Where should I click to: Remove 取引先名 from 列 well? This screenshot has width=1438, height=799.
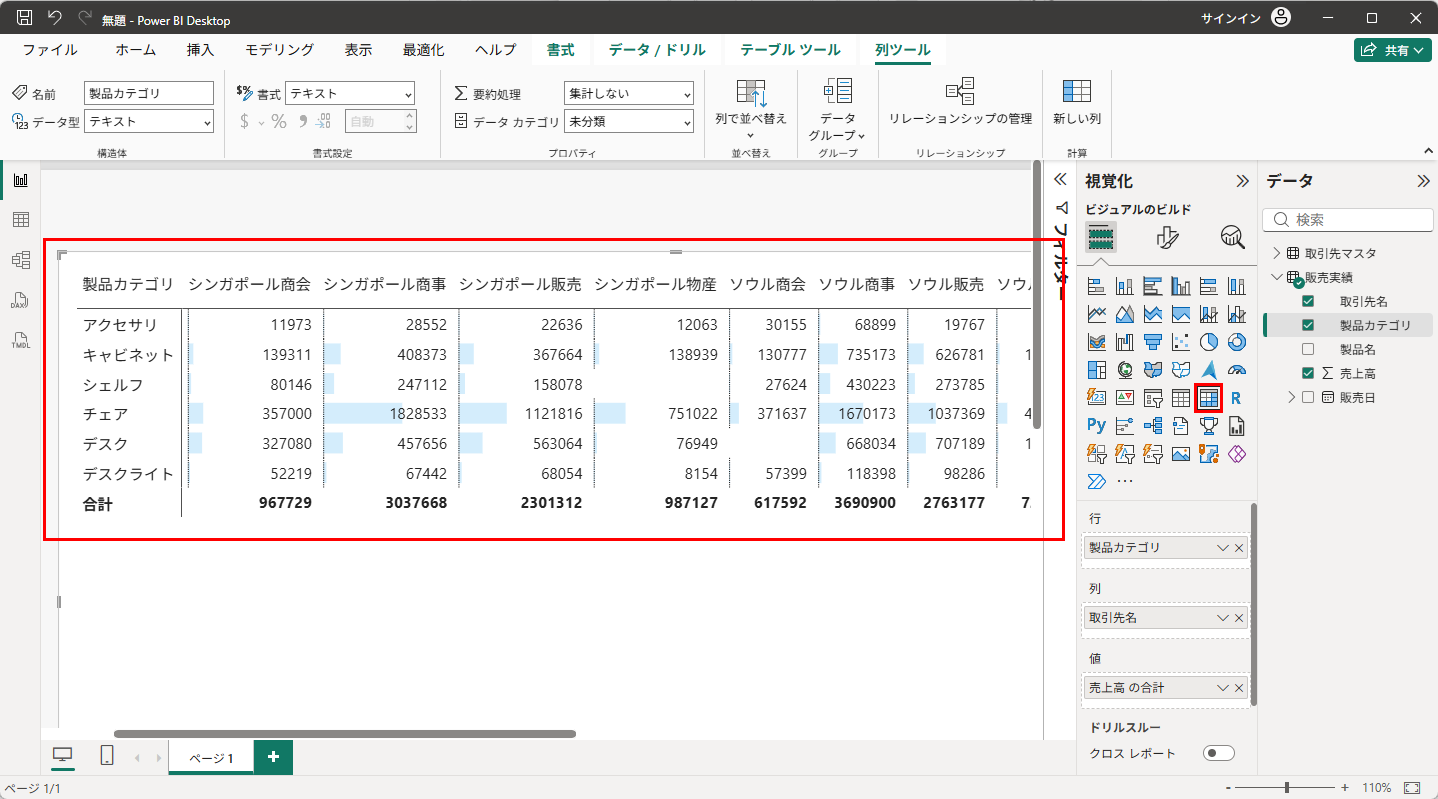[1239, 618]
